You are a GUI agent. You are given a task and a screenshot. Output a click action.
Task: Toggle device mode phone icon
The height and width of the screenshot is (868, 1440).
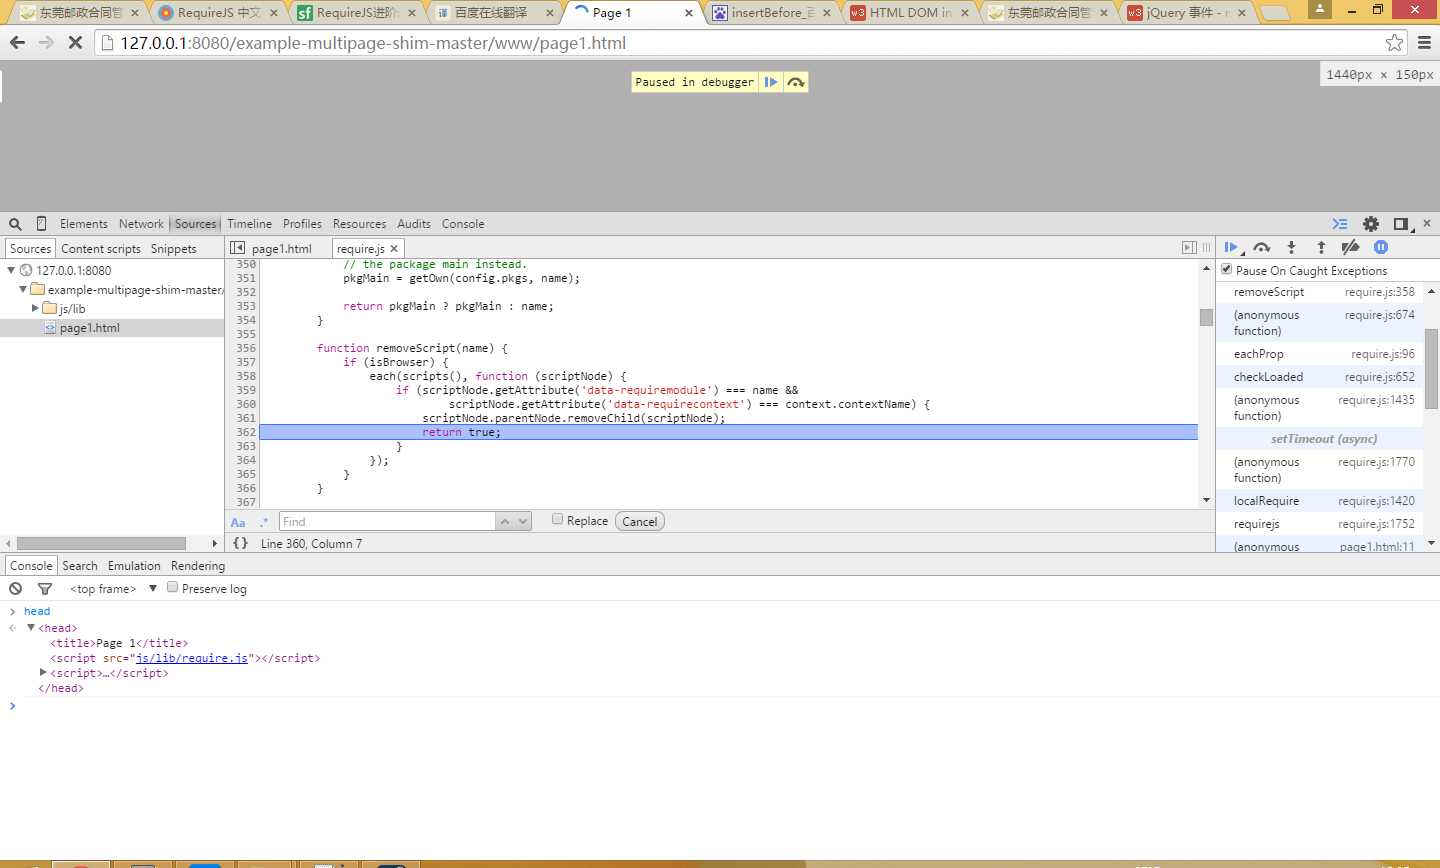click(41, 224)
